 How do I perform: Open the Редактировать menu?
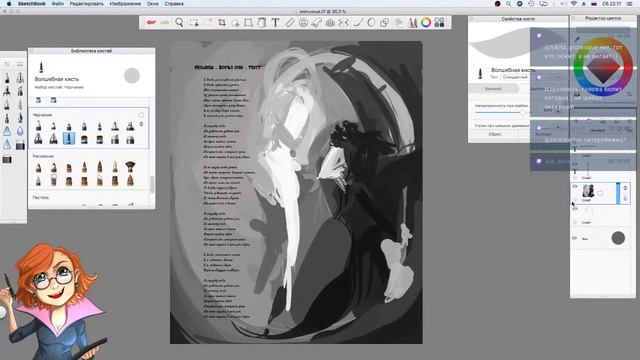(87, 4)
